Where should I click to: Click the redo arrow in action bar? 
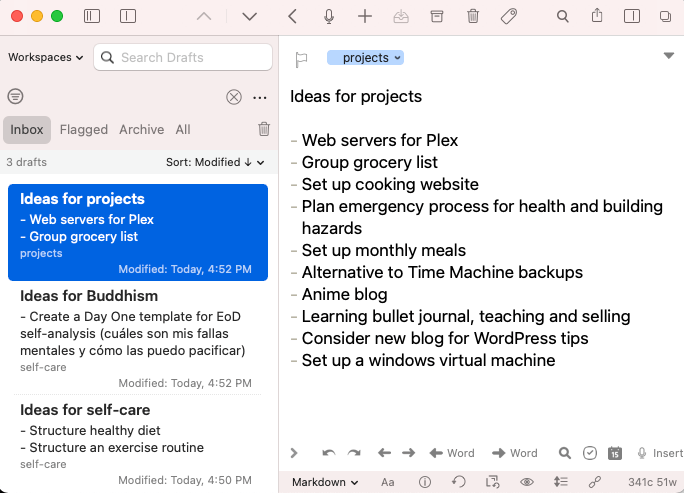(x=354, y=453)
